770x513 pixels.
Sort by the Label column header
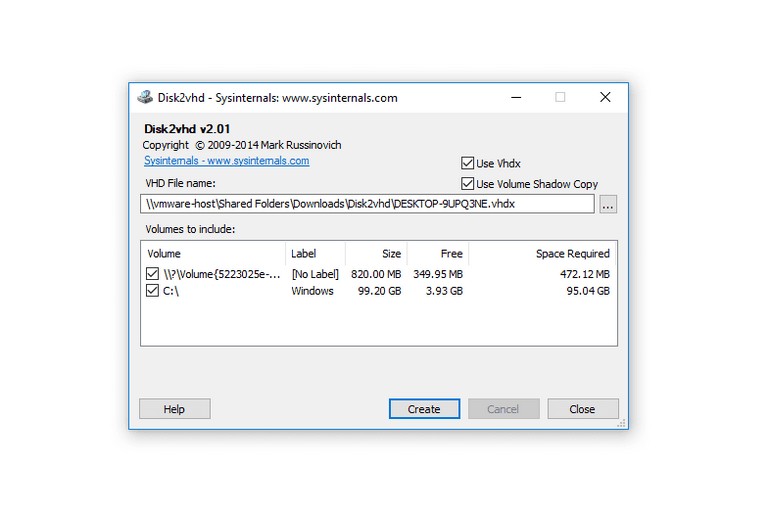315,254
